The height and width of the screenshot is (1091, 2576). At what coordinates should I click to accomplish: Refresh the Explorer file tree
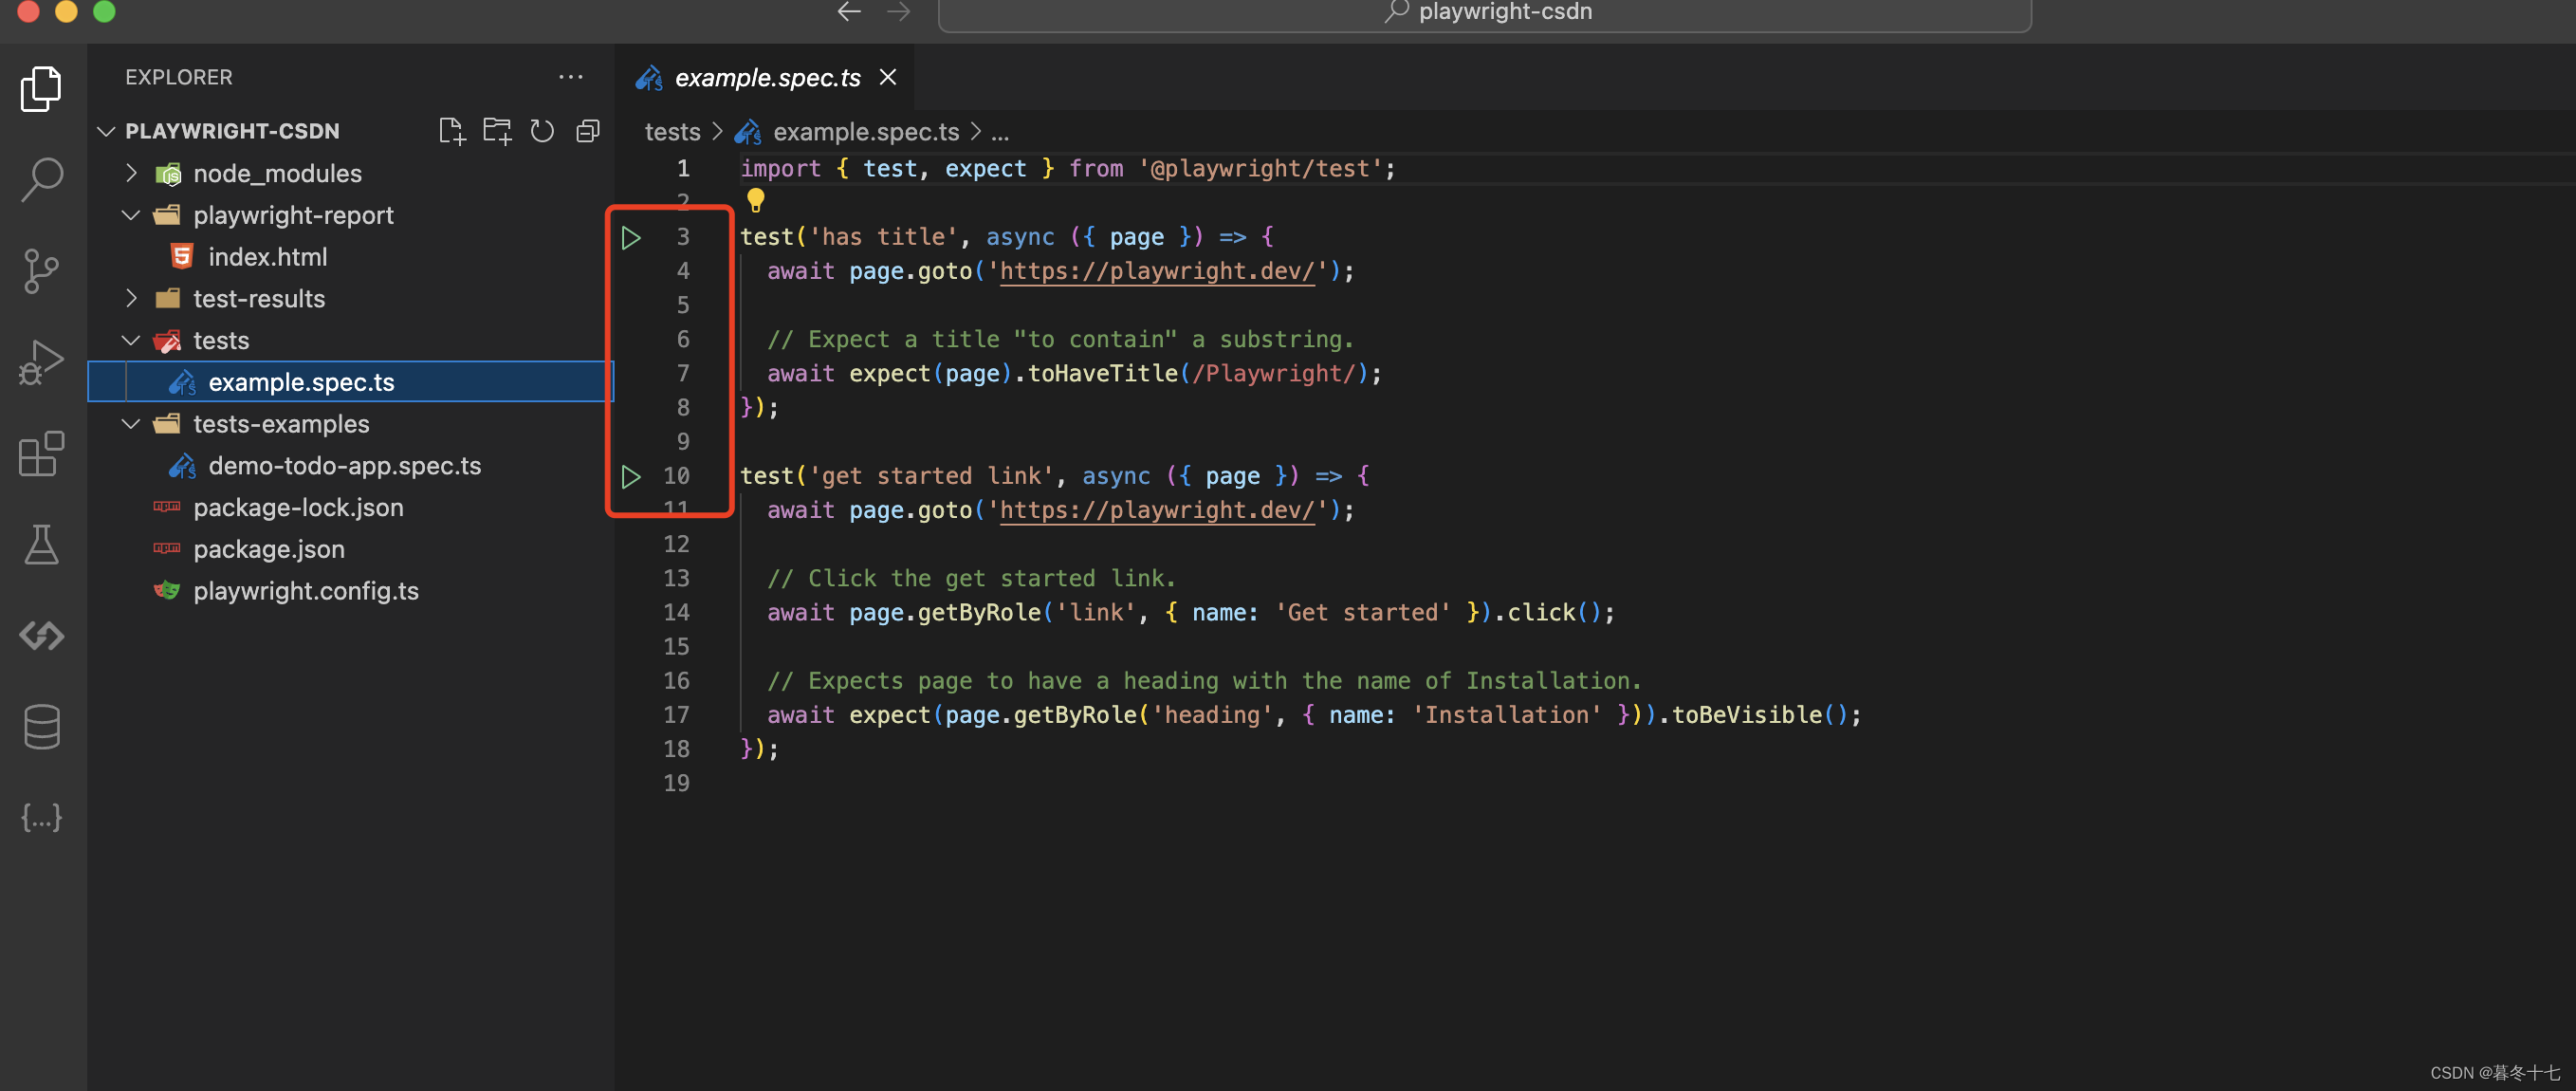542,130
